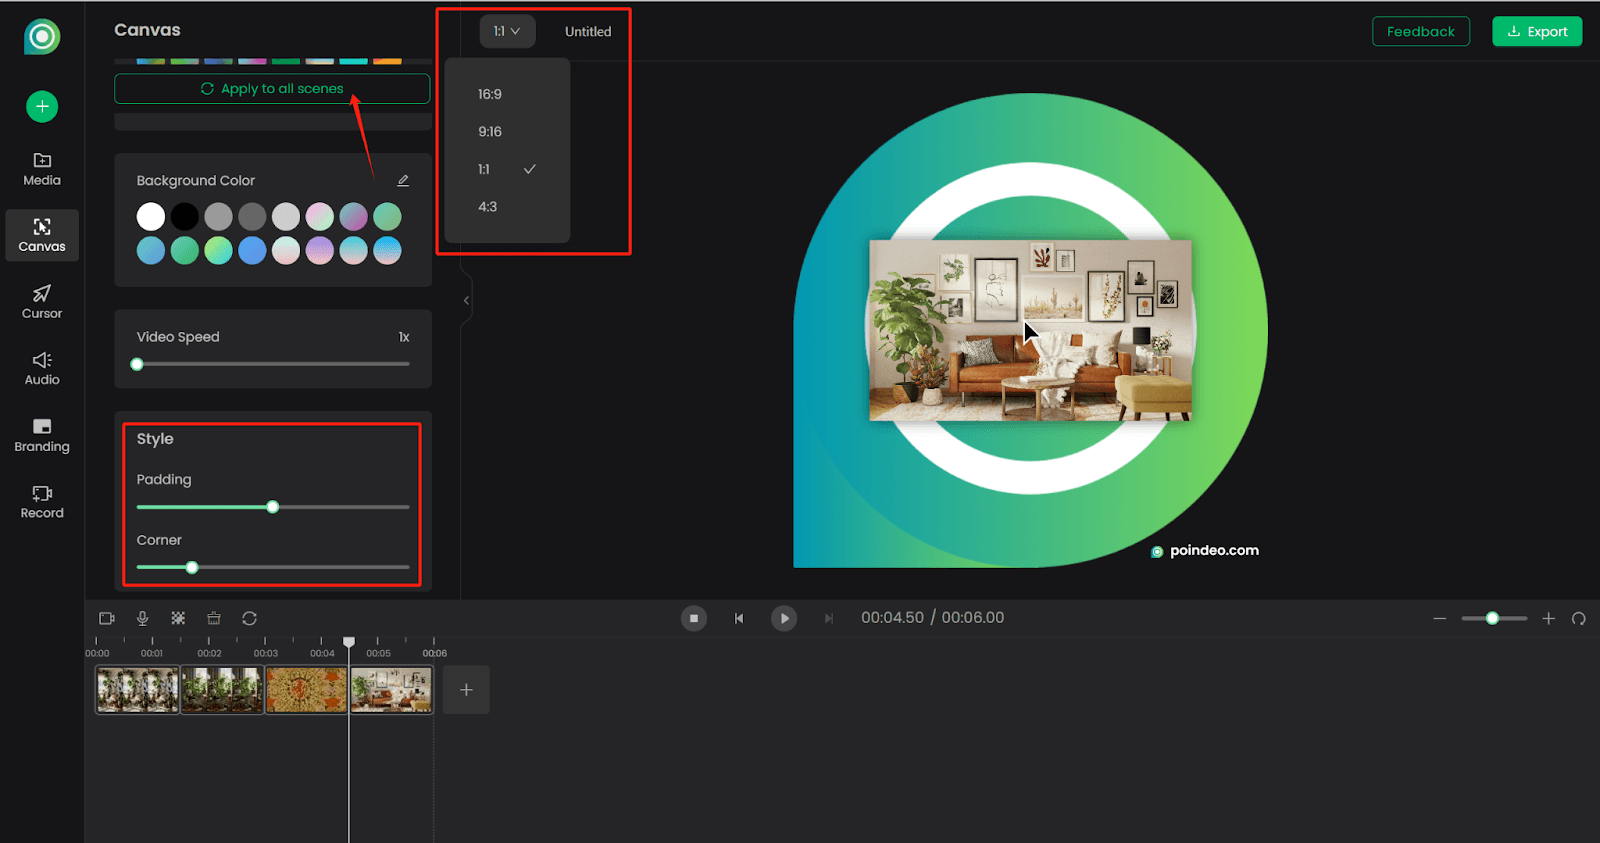The height and width of the screenshot is (843, 1600).
Task: Click the Untitled project name
Action: coord(588,32)
